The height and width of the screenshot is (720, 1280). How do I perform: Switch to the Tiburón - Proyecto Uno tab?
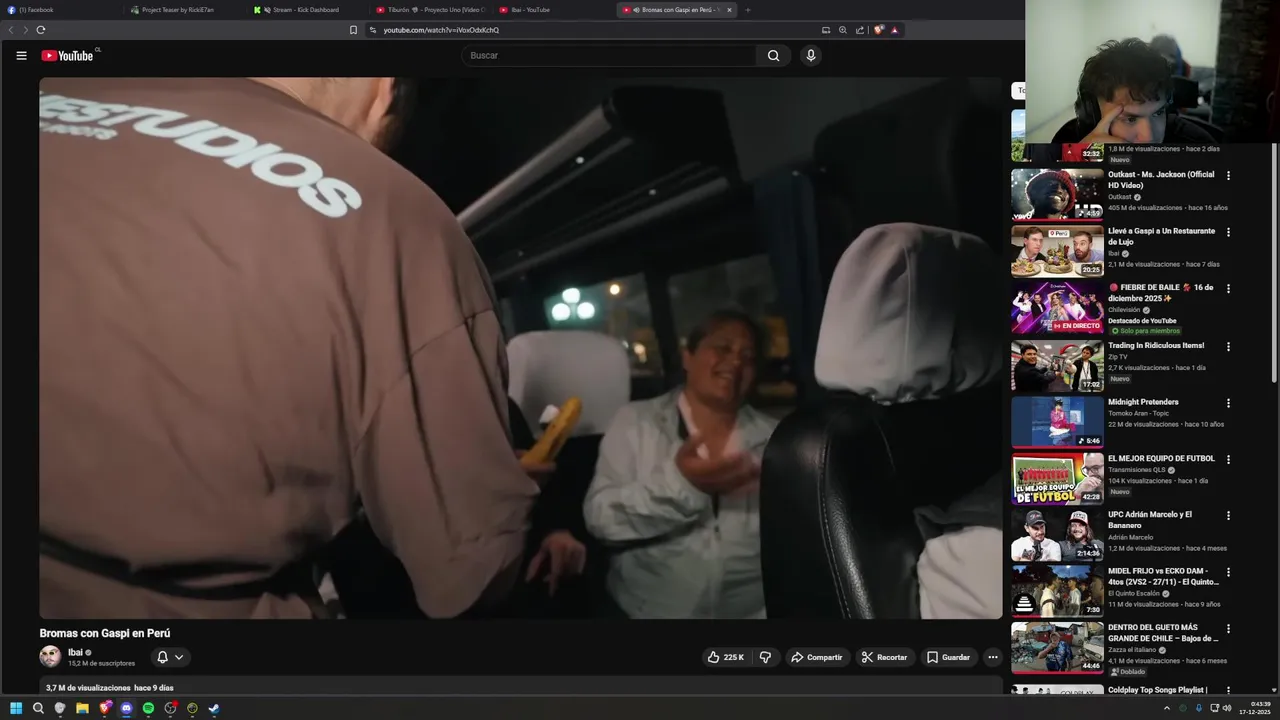coord(430,10)
